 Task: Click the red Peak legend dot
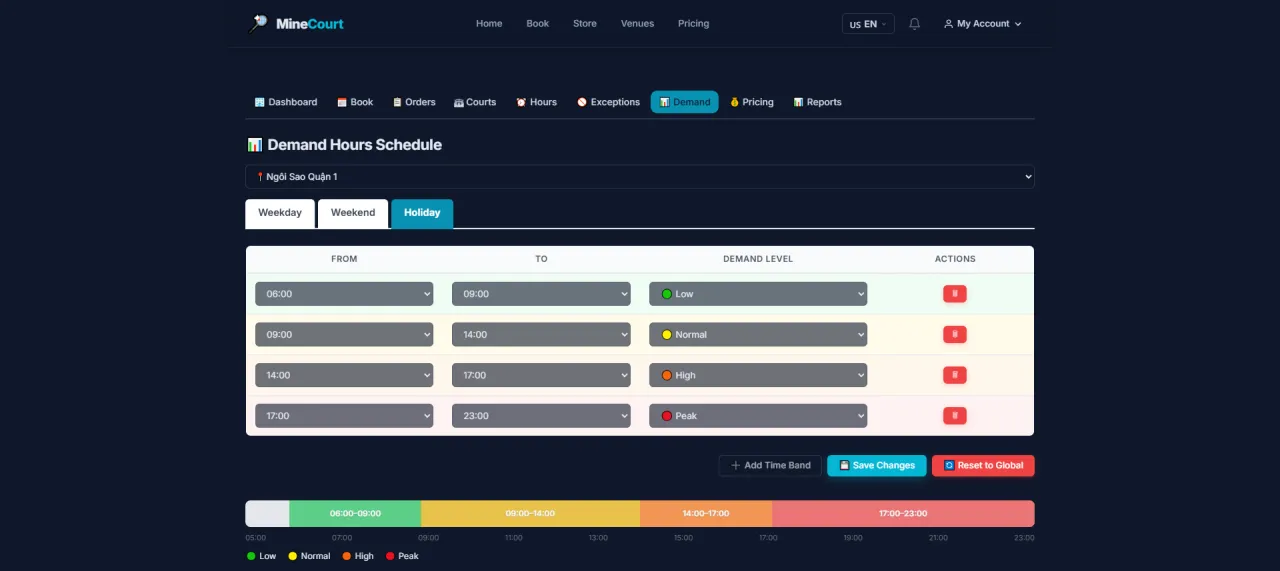click(x=390, y=556)
